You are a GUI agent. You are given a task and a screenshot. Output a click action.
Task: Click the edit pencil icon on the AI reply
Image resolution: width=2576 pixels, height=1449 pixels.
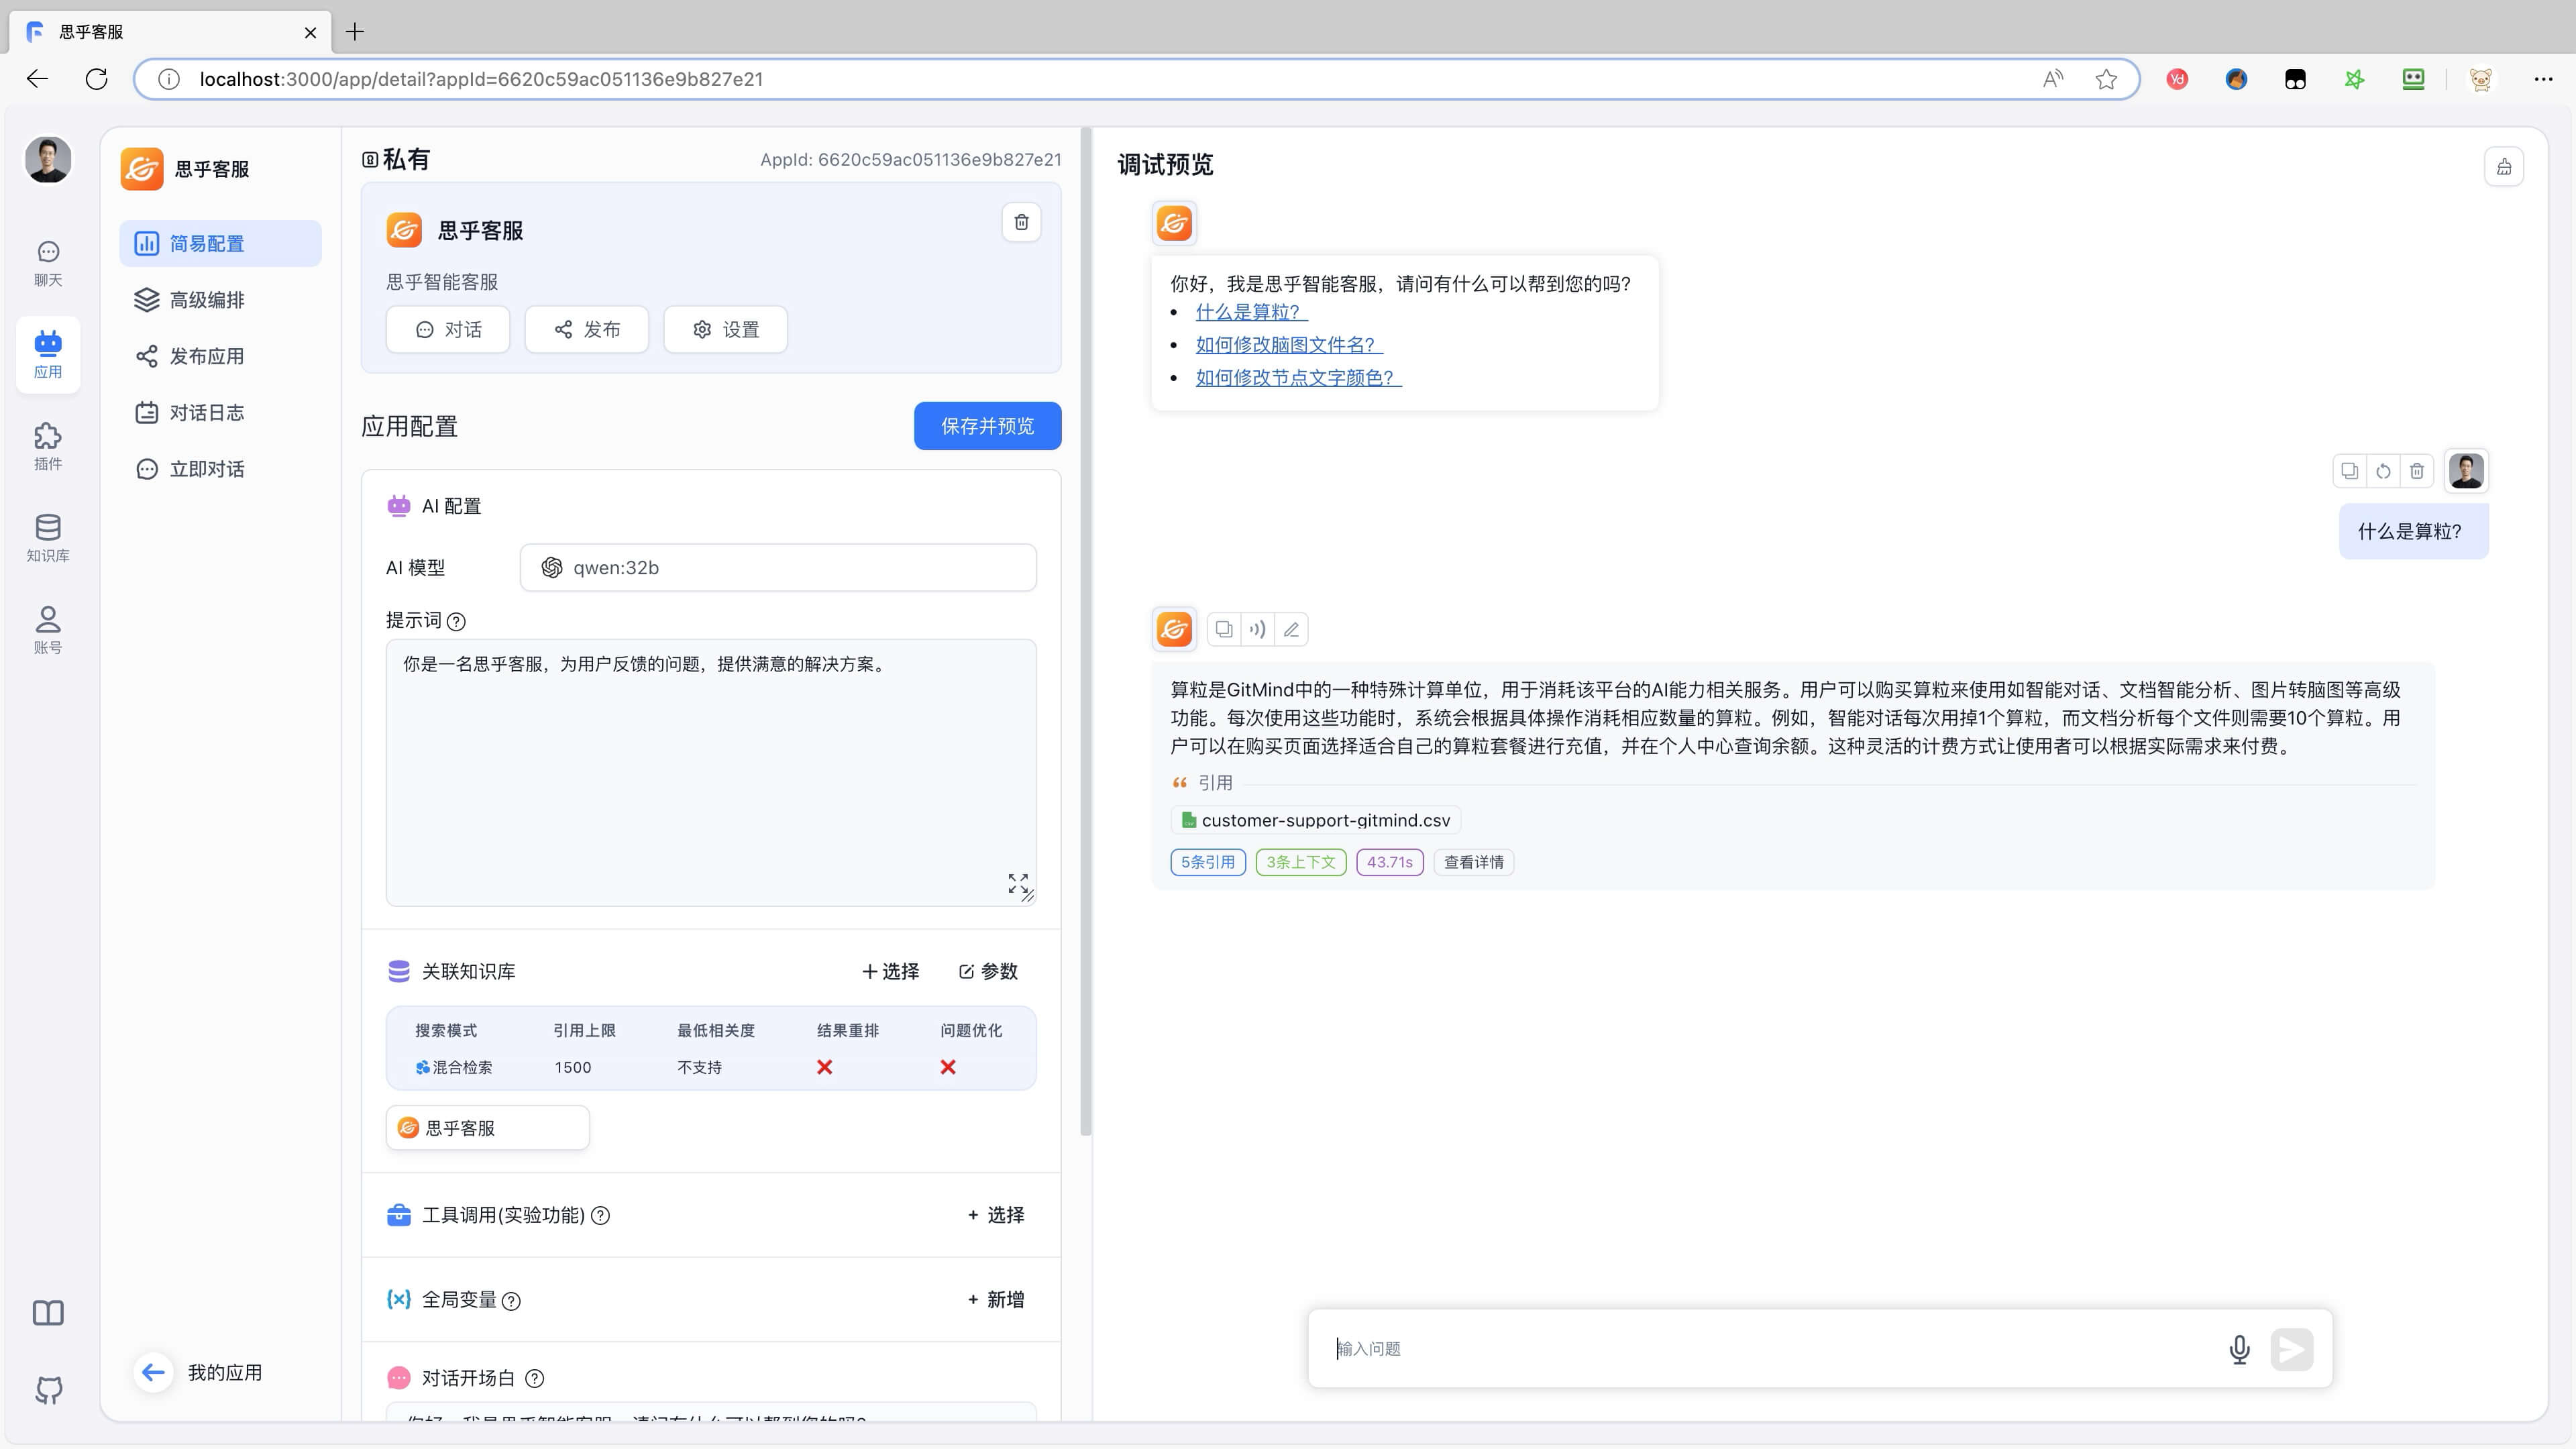1291,629
